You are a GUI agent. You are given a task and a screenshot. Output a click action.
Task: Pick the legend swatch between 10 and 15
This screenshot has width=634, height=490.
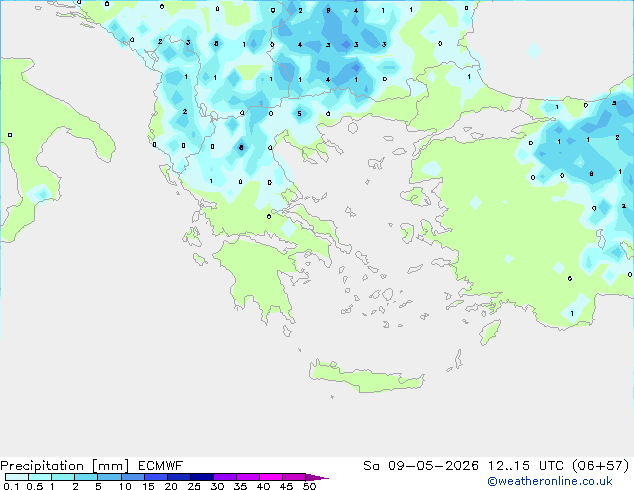point(132,477)
